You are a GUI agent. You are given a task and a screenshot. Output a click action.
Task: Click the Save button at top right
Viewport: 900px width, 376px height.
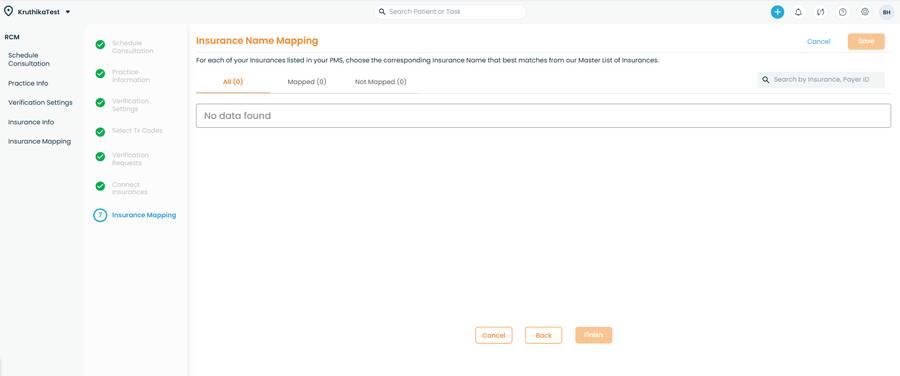[866, 41]
